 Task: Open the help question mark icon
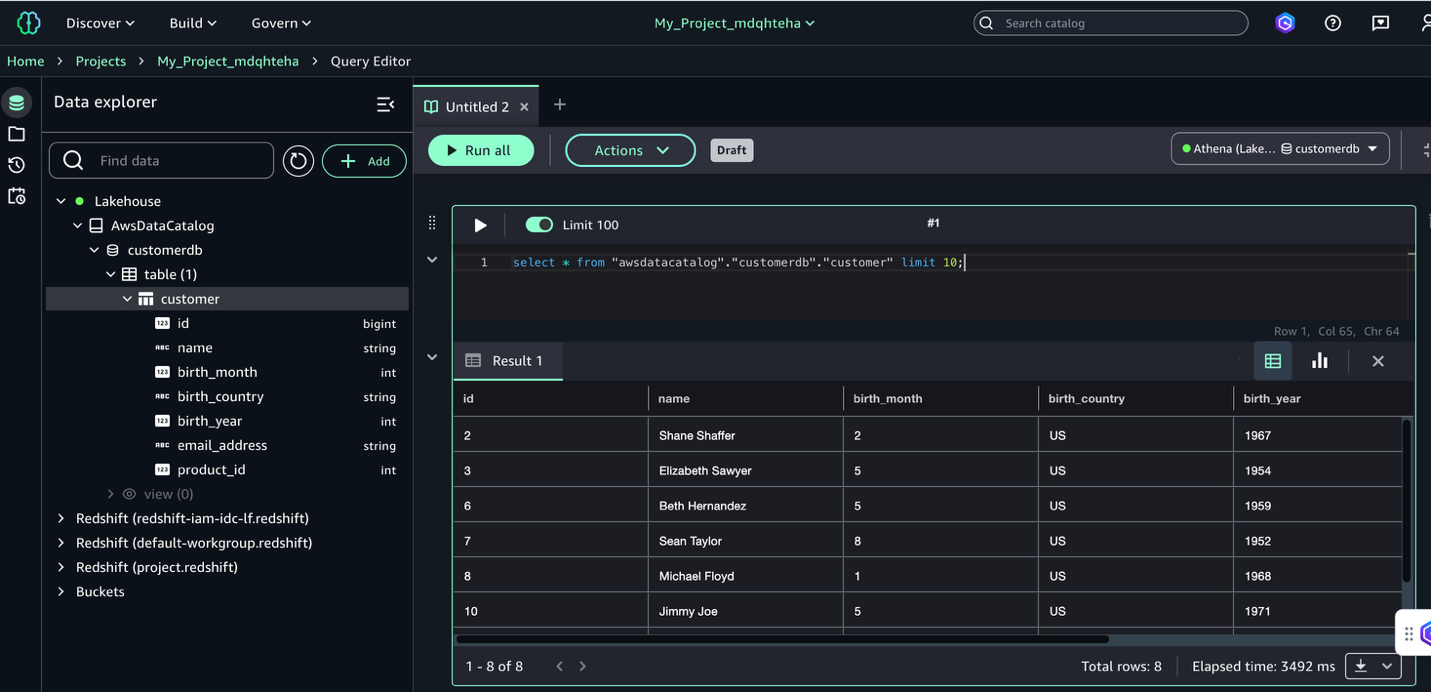click(x=1332, y=23)
